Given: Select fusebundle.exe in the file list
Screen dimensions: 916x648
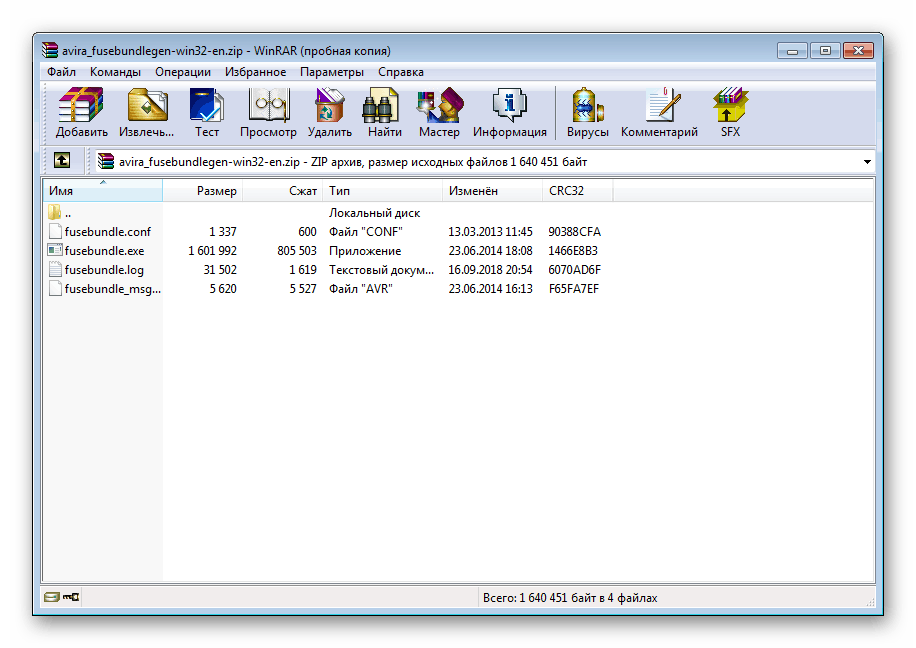Looking at the screenshot, I should [x=103, y=251].
